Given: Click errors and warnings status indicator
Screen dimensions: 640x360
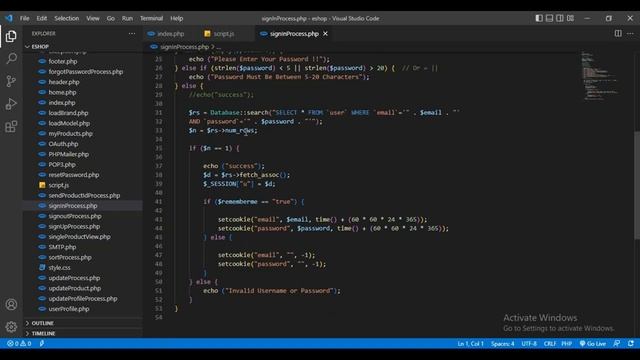Looking at the screenshot, I should click(19, 344).
